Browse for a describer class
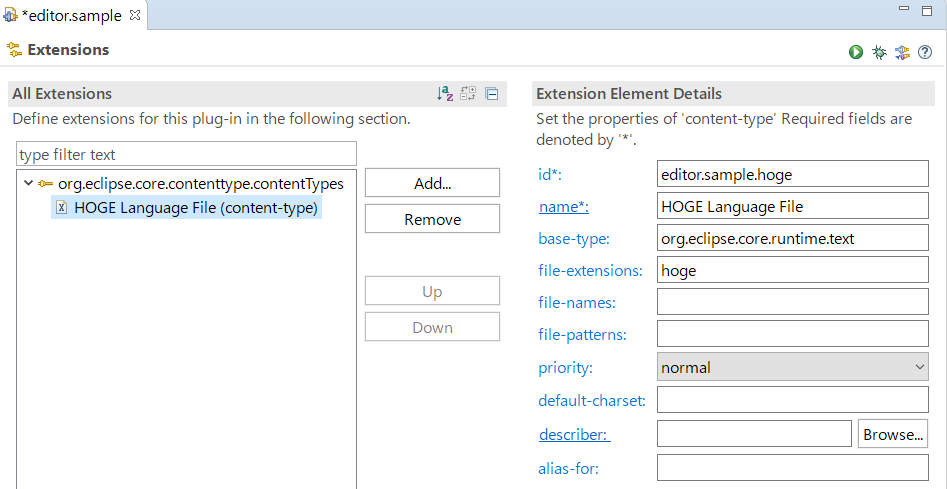The image size is (947, 489). point(892,434)
